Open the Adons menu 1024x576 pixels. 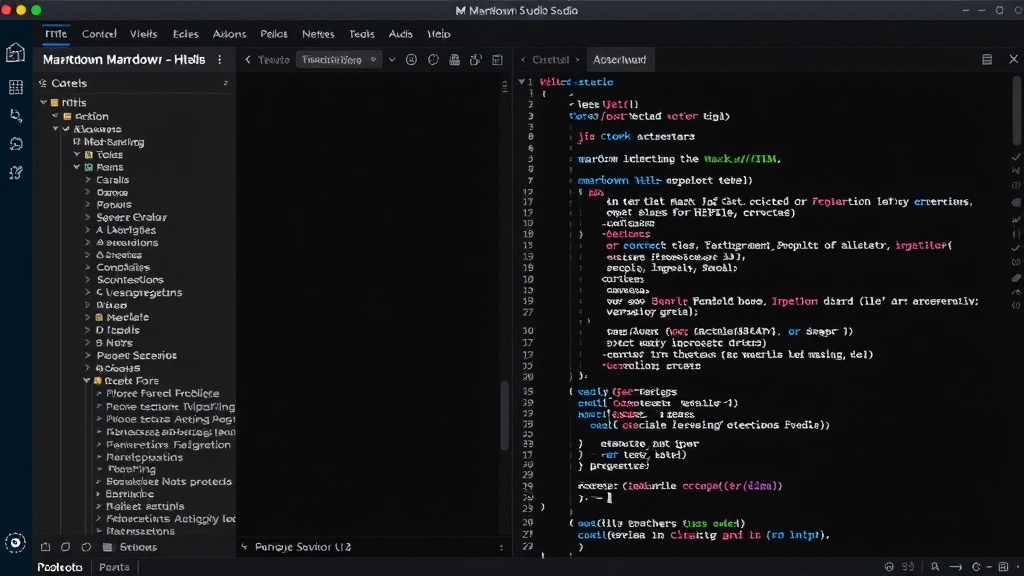tap(229, 34)
